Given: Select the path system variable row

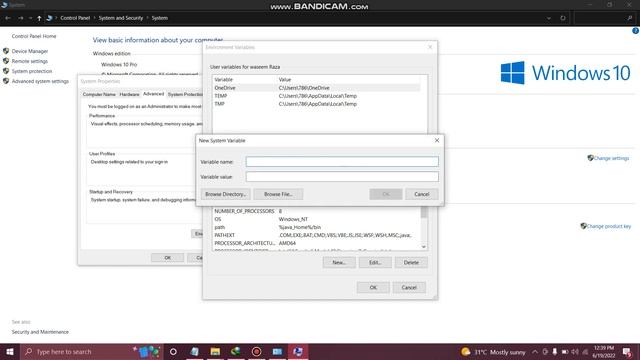Looking at the screenshot, I should tap(317, 227).
